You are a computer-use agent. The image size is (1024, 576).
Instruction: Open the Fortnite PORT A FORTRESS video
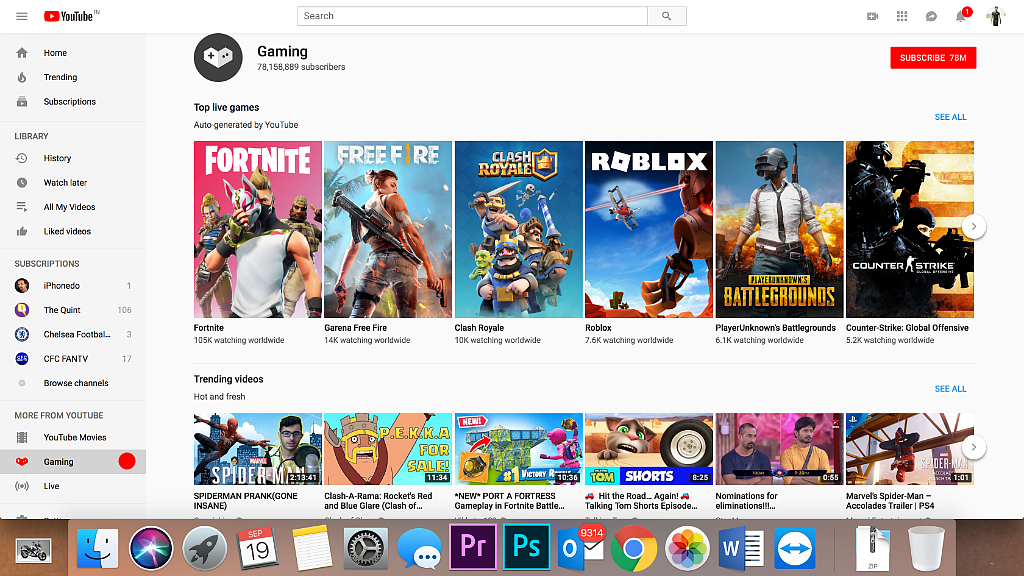[x=519, y=449]
